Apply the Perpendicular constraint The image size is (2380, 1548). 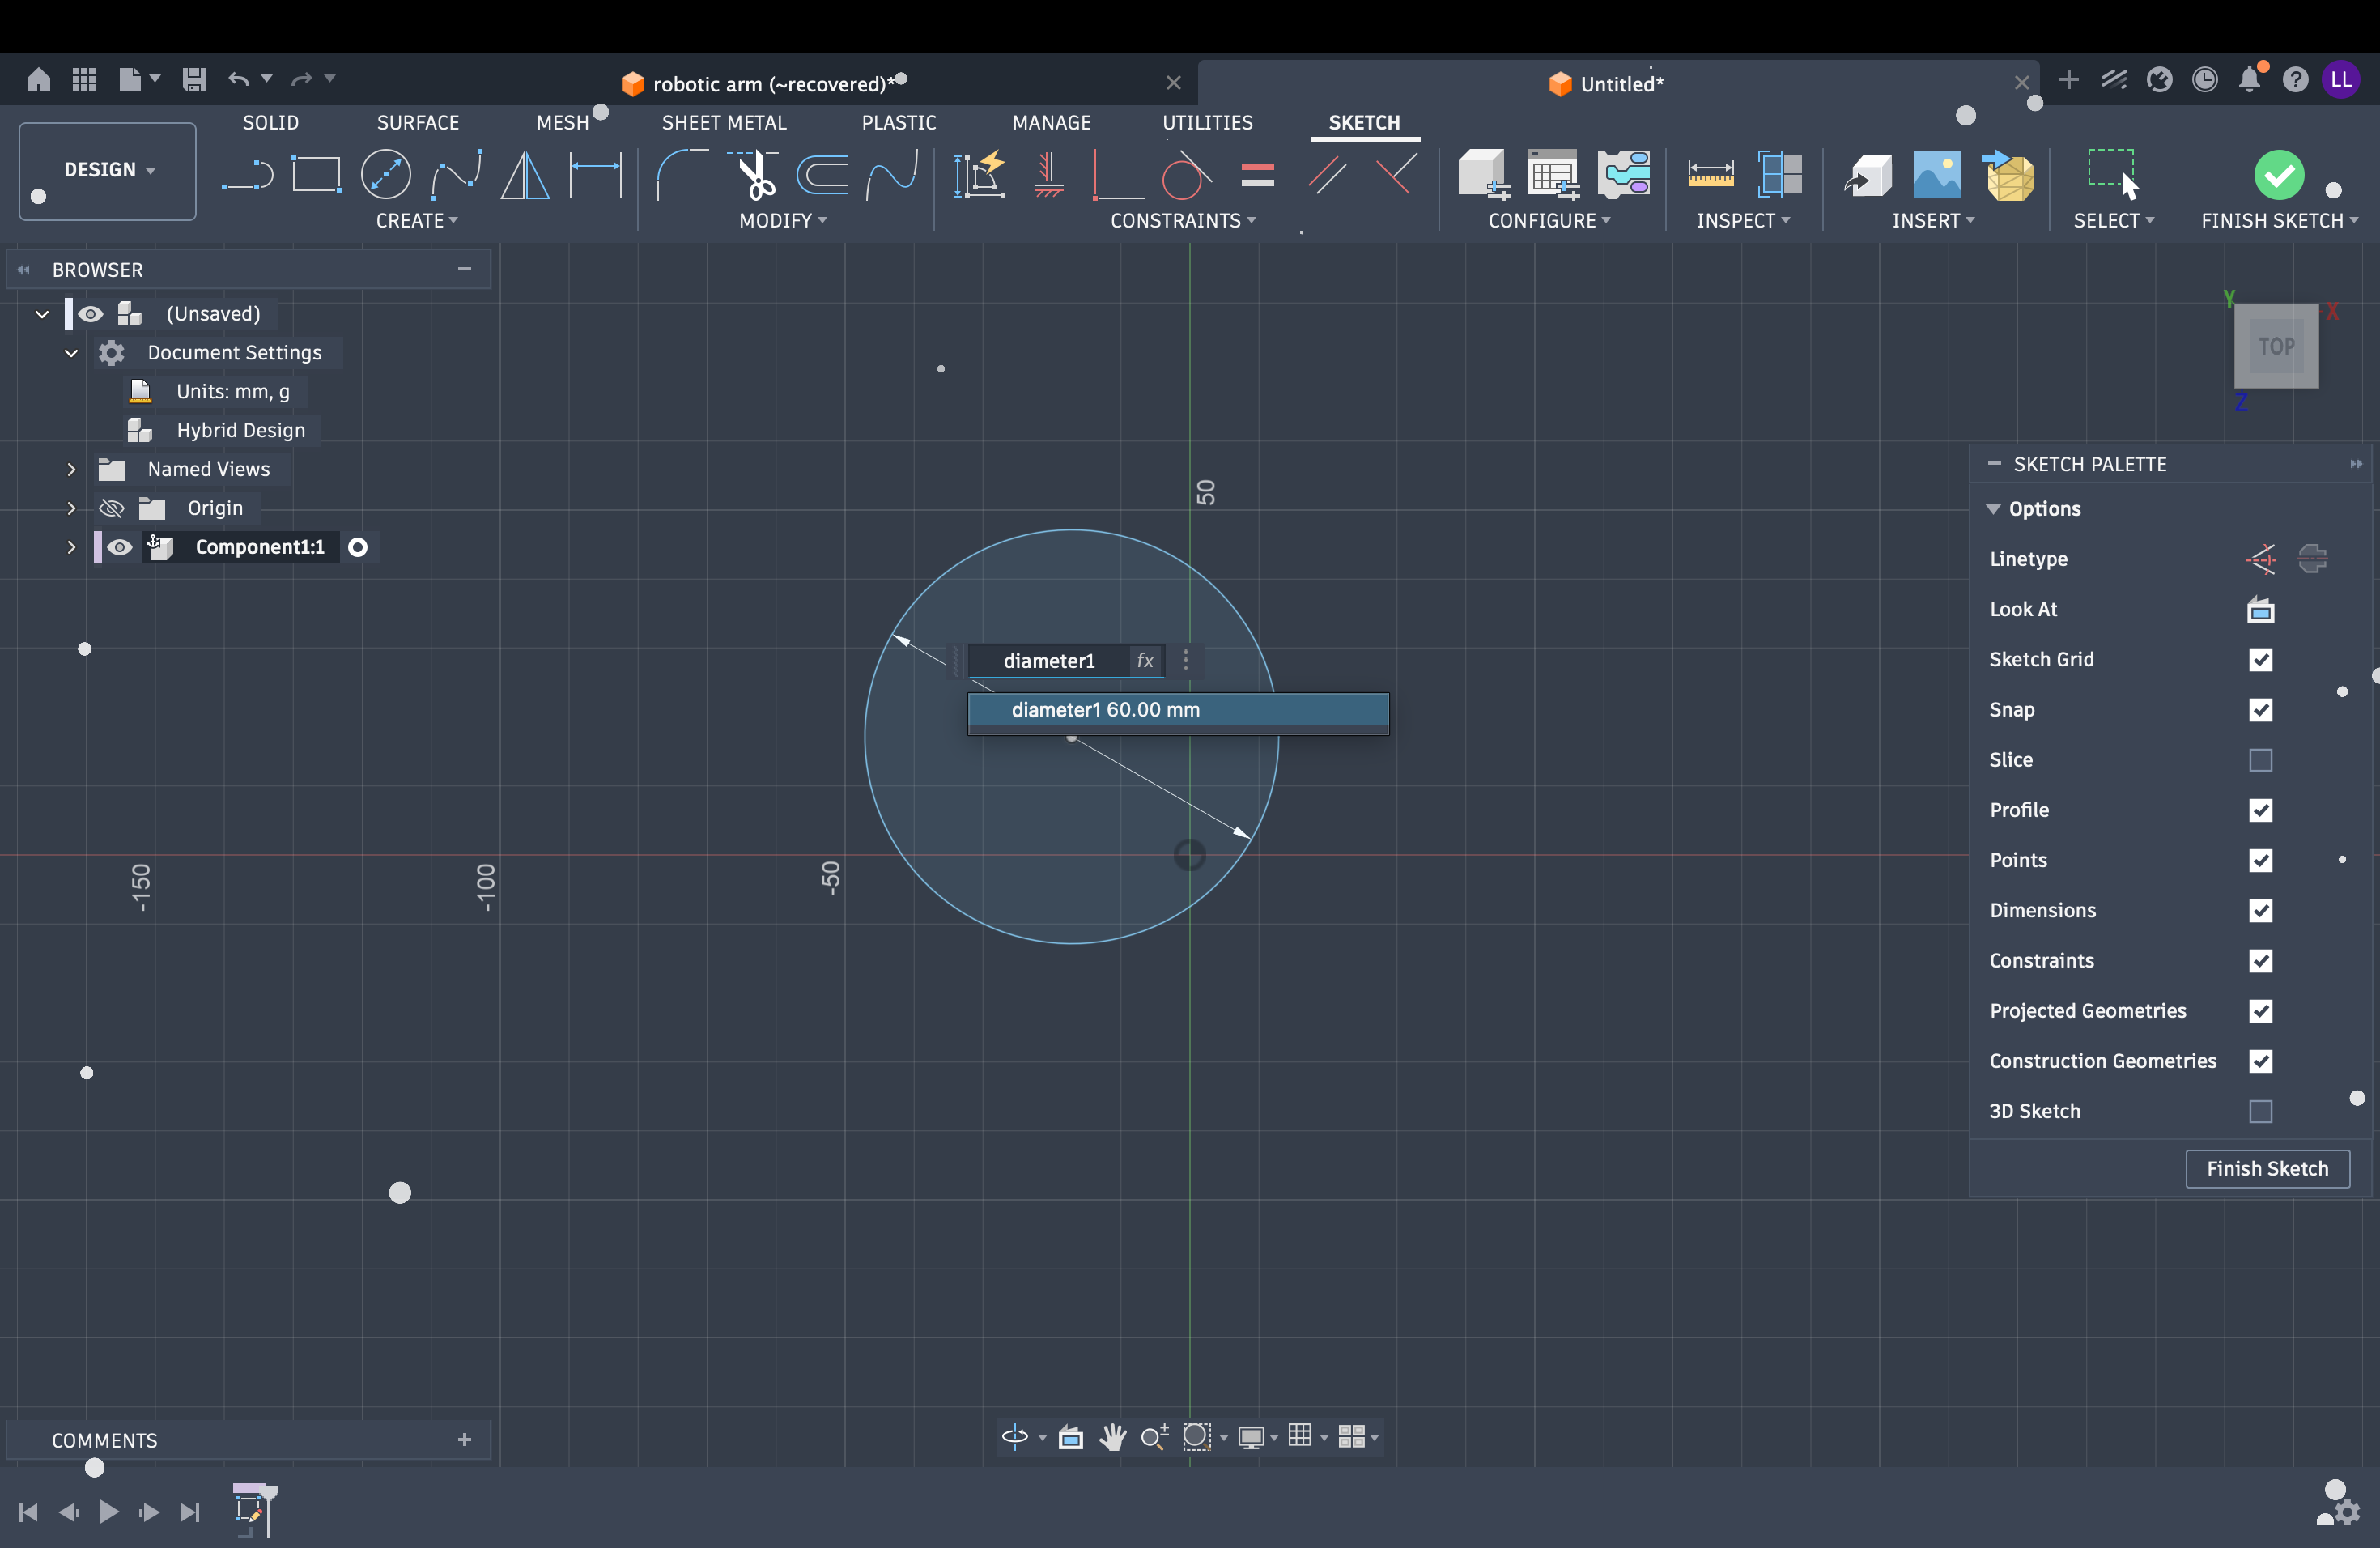click(1396, 175)
